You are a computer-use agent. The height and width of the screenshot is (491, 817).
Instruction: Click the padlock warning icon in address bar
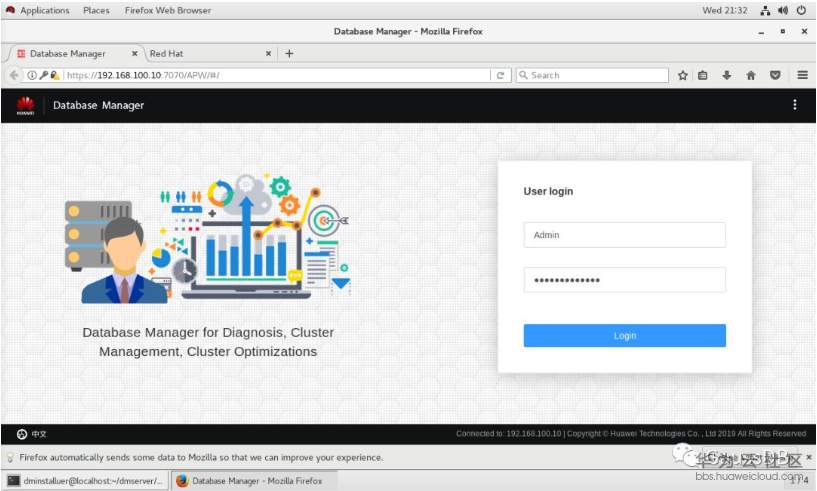(x=55, y=75)
